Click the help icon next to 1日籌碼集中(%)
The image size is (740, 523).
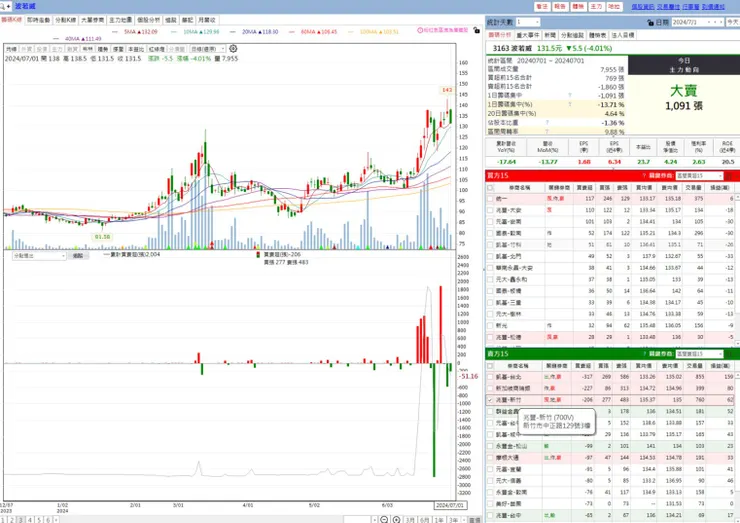coord(570,104)
